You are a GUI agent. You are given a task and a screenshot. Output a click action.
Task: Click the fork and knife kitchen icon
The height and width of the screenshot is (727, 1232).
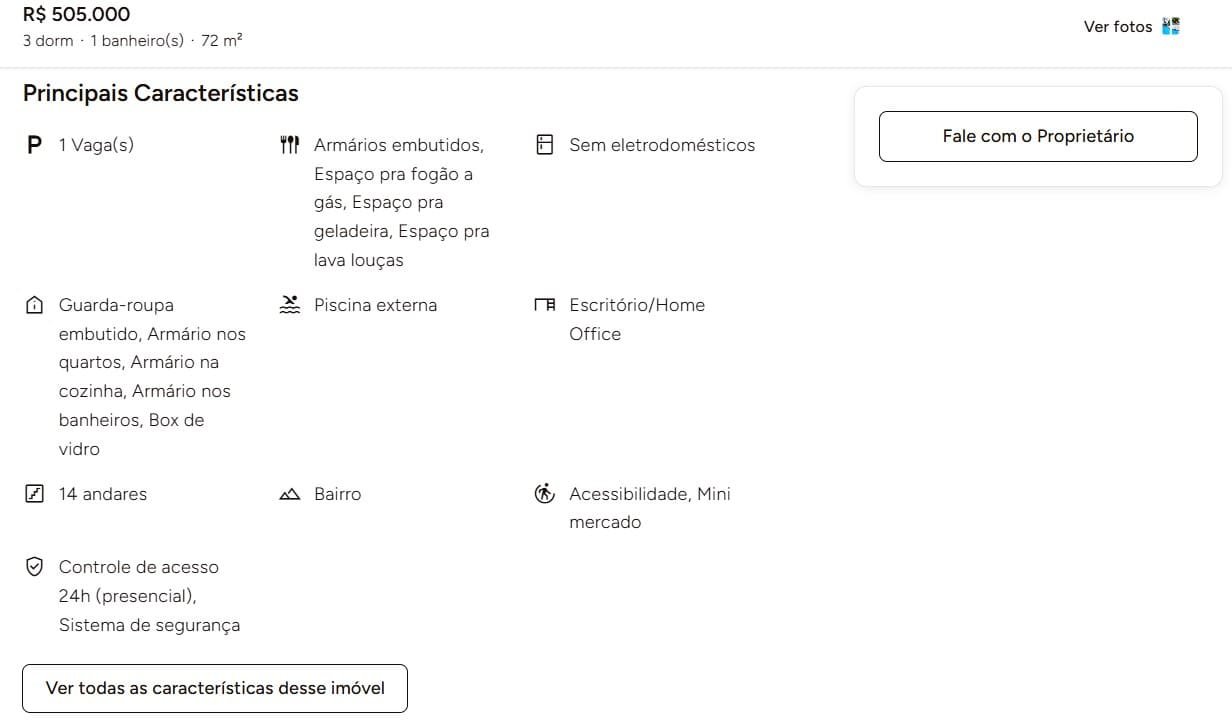pyautogui.click(x=289, y=145)
